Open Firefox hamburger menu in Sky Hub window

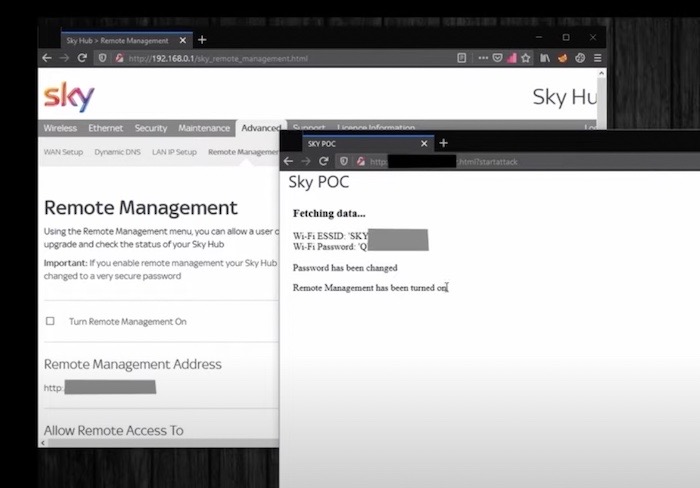[598, 58]
